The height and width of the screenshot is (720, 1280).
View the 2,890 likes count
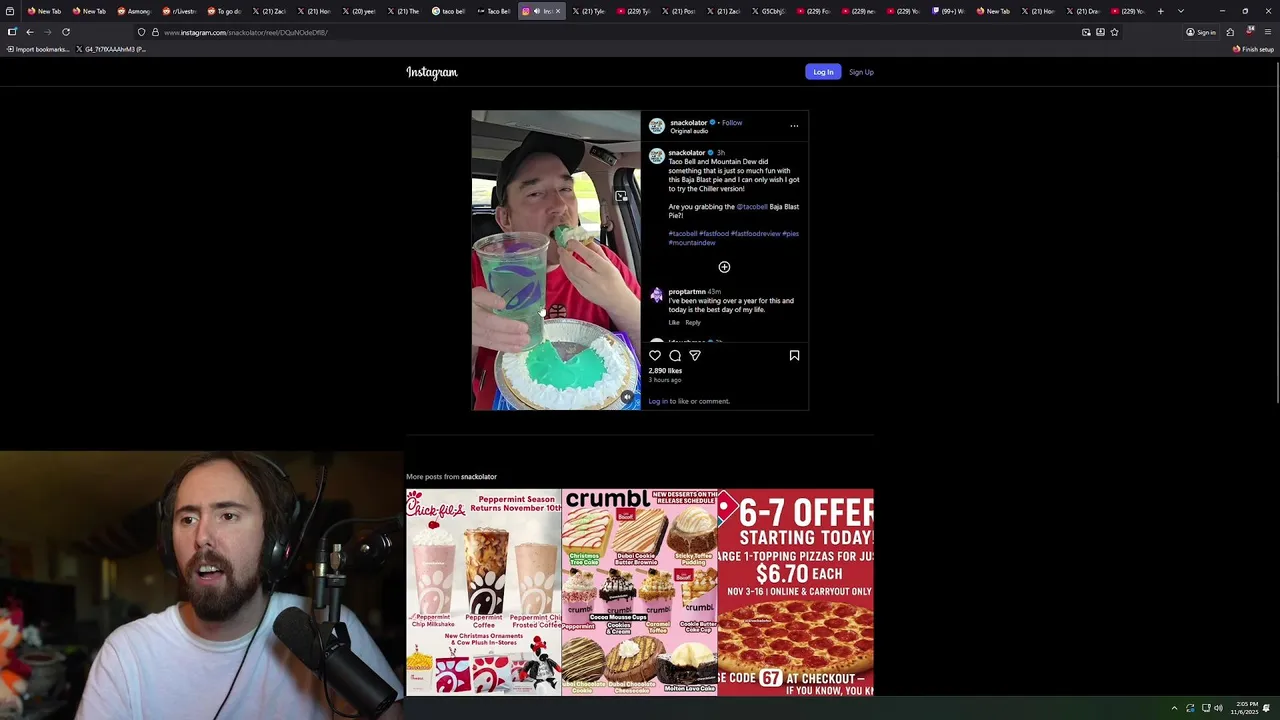pos(665,371)
